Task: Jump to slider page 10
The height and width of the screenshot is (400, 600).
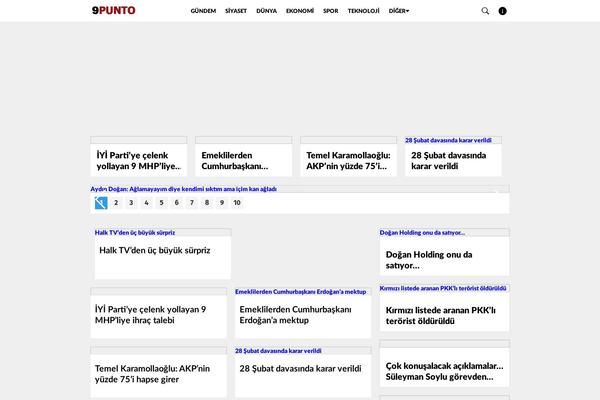Action: pos(237,203)
